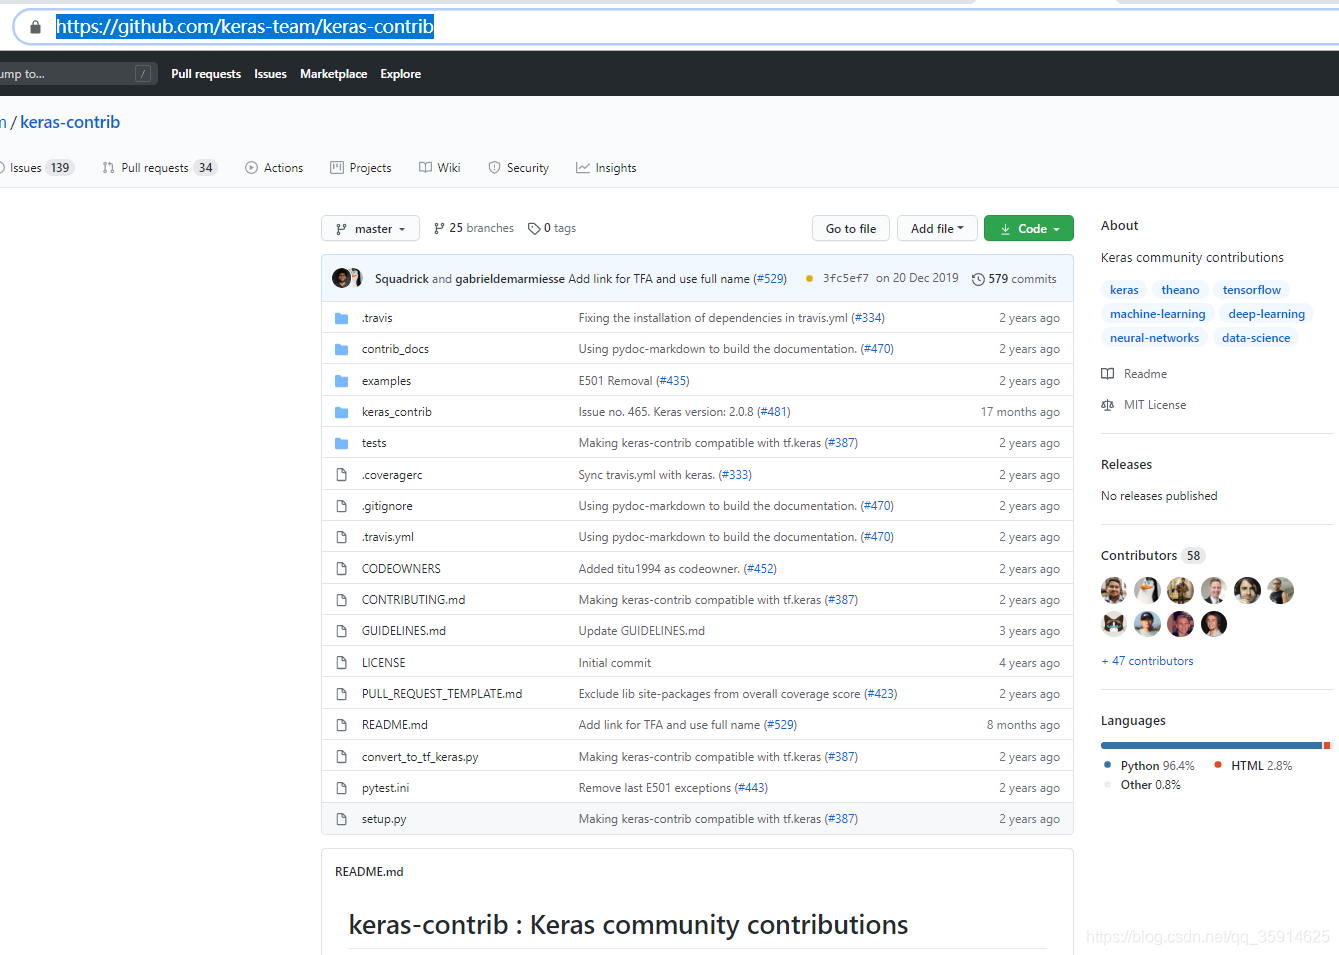Click file icon next to LICENSE
Viewport: 1339px width, 955px height.
(342, 663)
